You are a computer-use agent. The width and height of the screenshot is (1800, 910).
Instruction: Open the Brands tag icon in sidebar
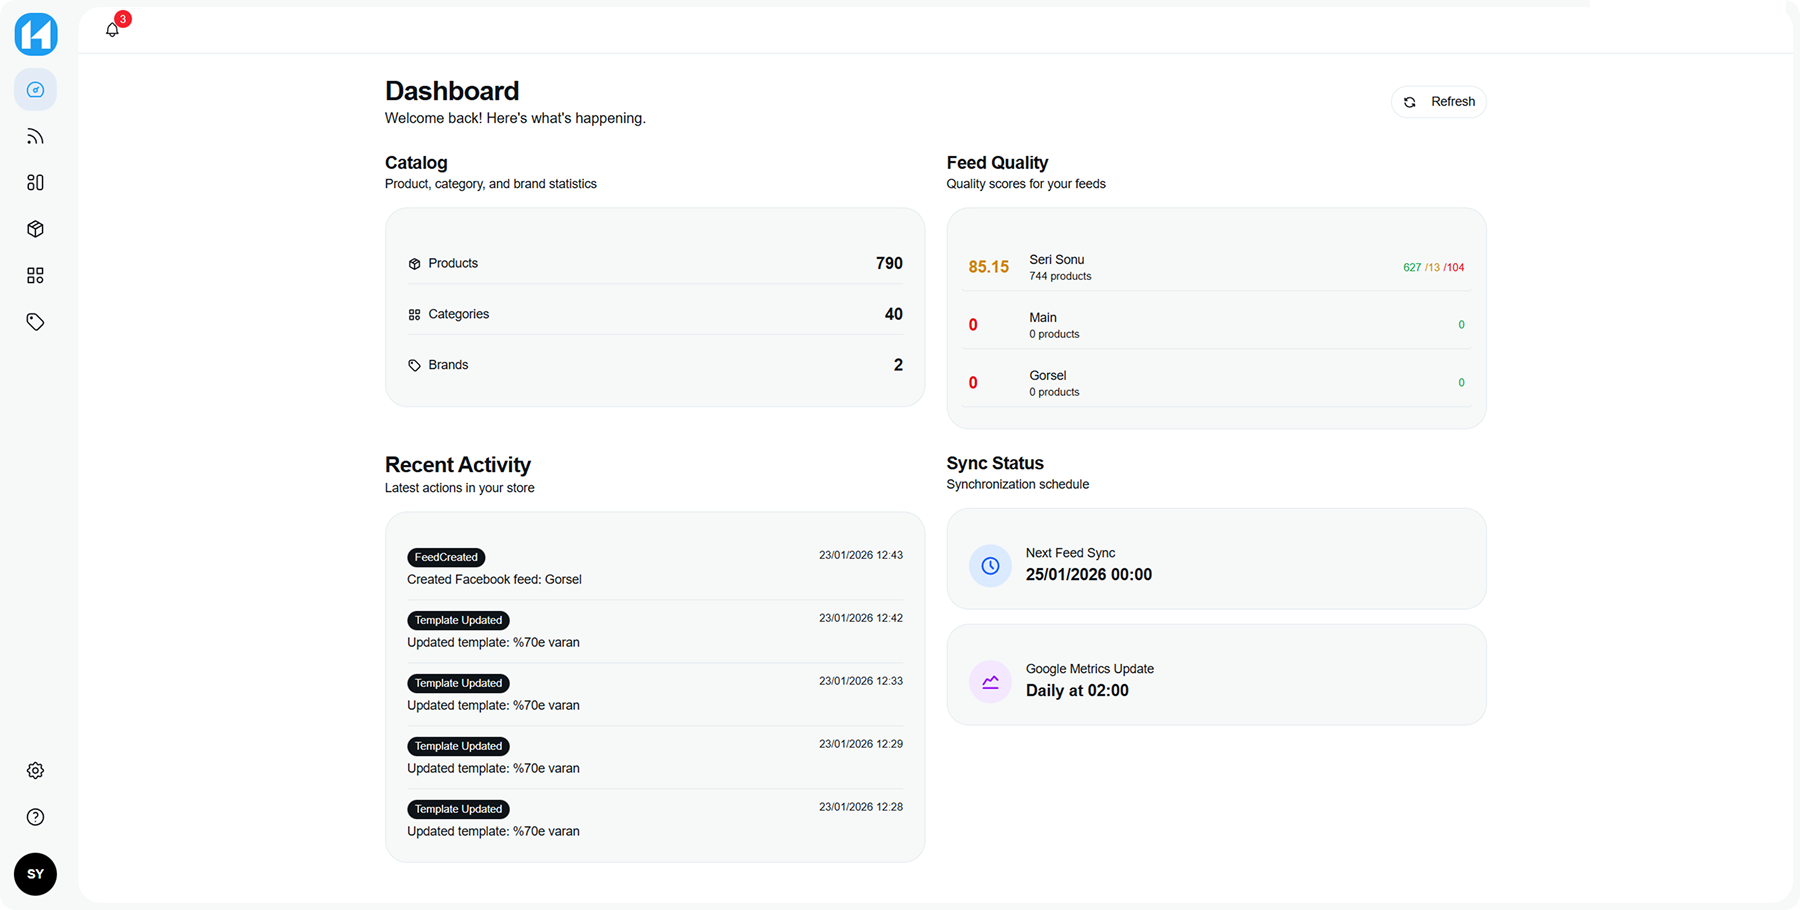(35, 322)
